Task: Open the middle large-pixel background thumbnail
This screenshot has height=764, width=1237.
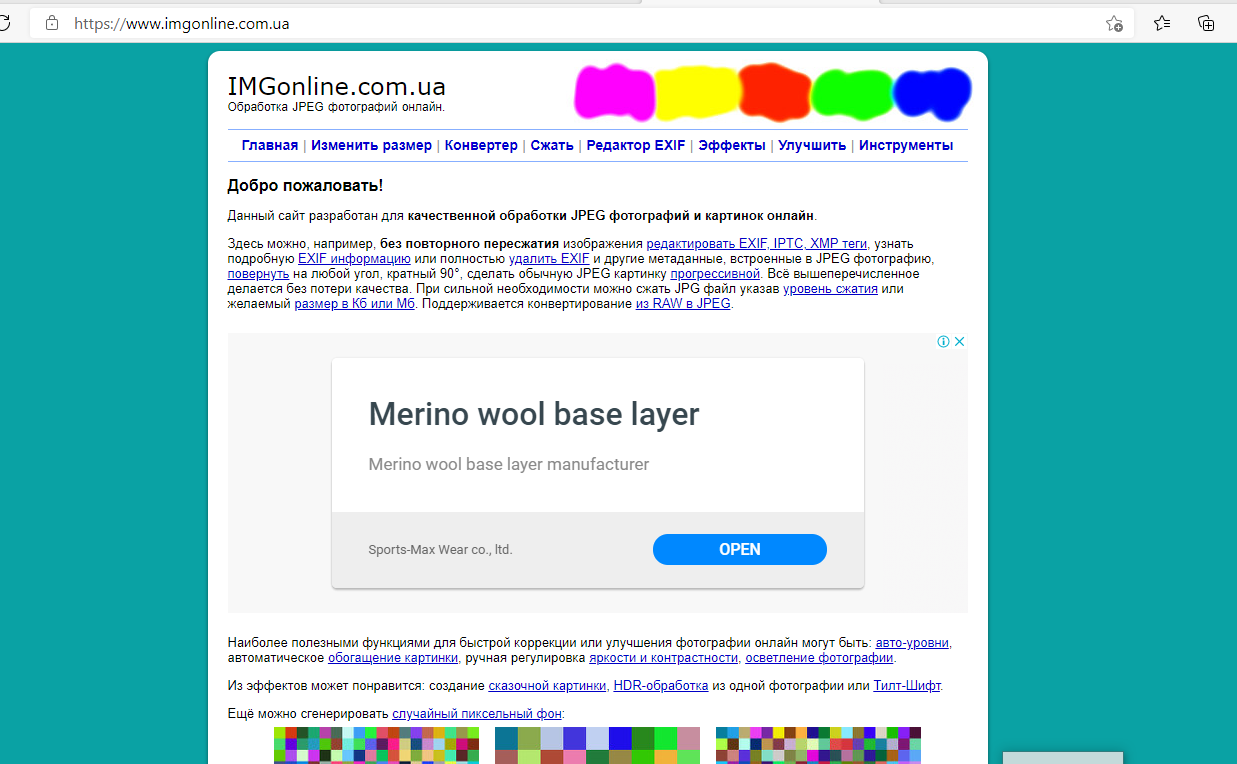Action: (x=597, y=745)
